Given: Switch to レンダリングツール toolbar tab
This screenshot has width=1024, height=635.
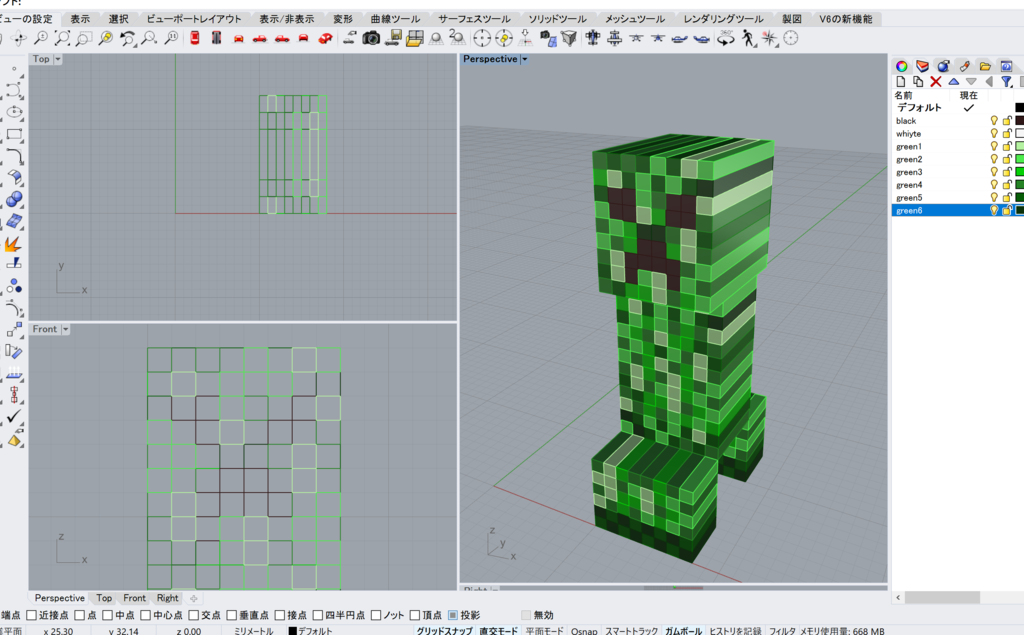Looking at the screenshot, I should point(723,19).
